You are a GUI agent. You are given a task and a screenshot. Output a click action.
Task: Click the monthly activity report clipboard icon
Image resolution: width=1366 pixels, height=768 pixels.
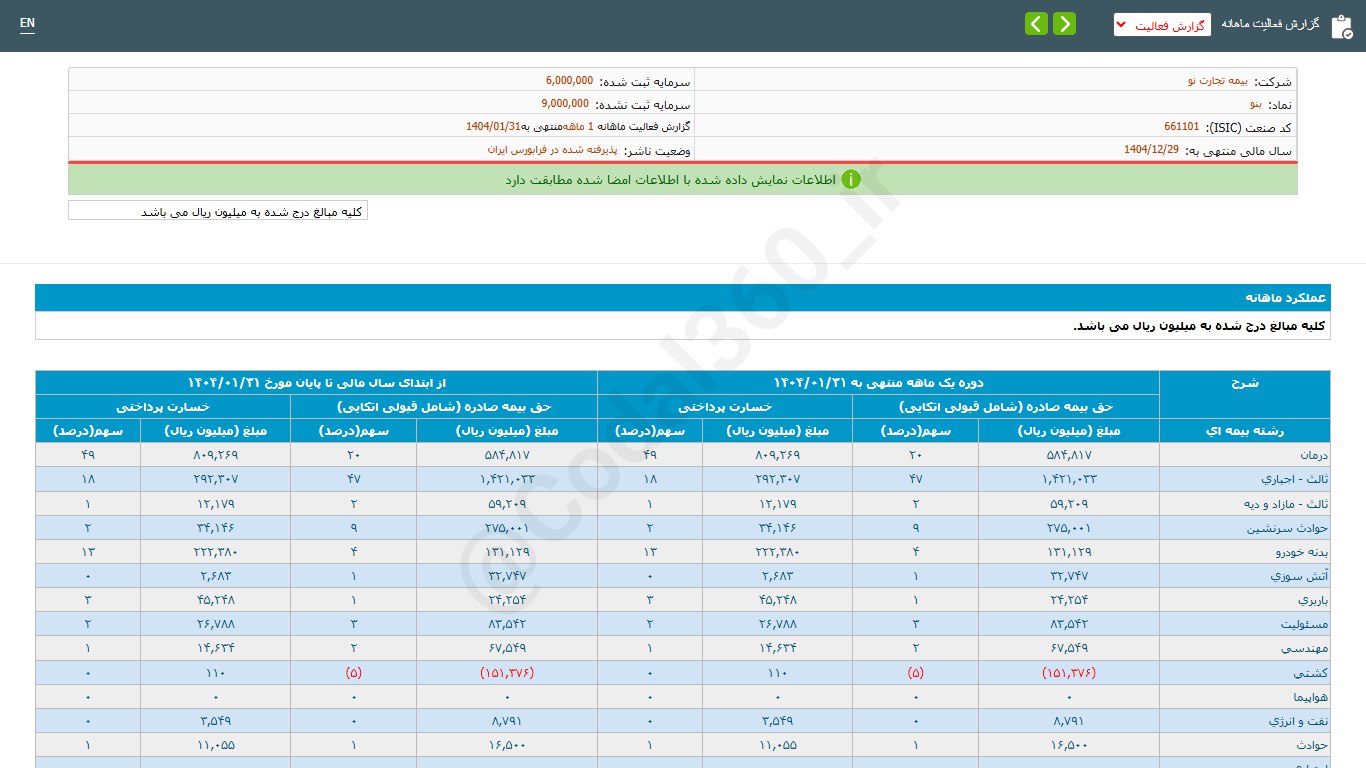pos(1341,25)
